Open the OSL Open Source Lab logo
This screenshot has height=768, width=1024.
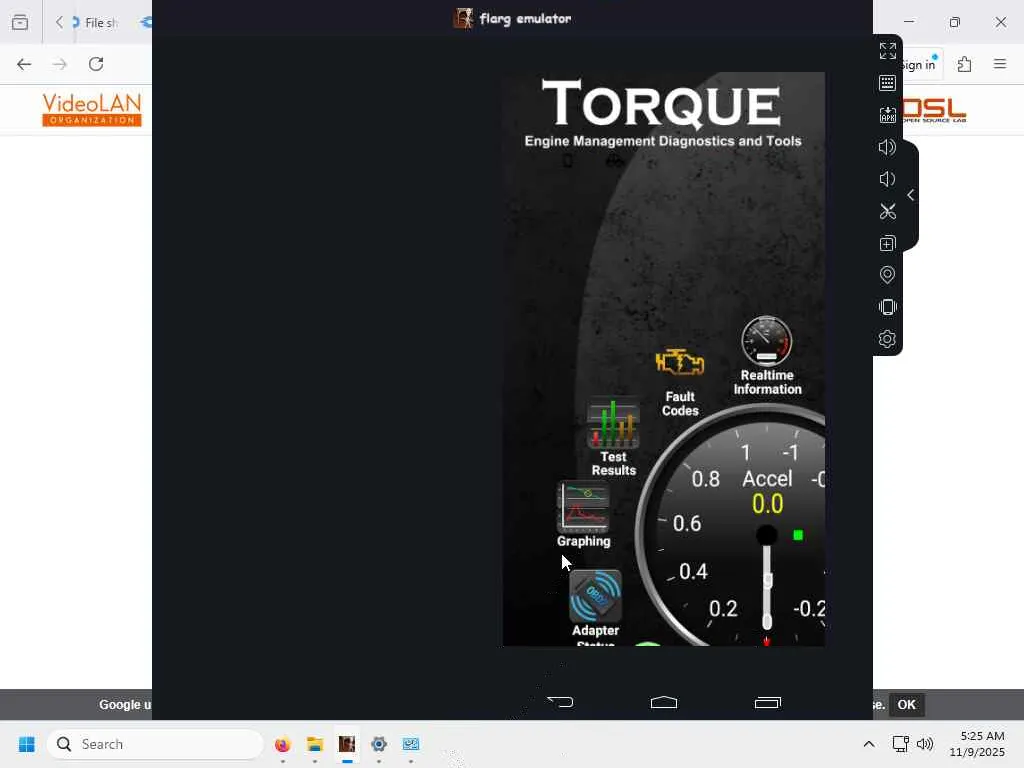click(935, 110)
